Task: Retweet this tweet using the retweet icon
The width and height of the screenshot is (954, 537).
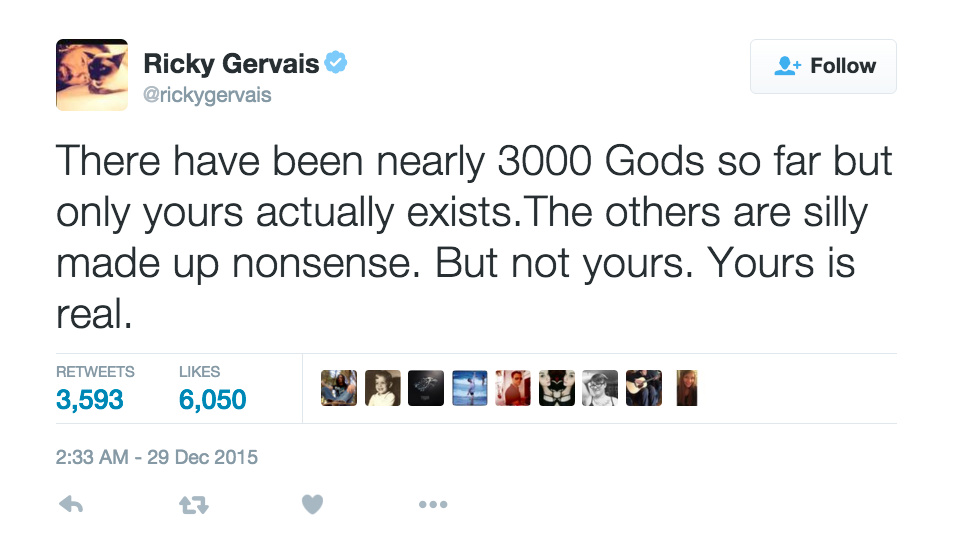Action: coord(193,506)
